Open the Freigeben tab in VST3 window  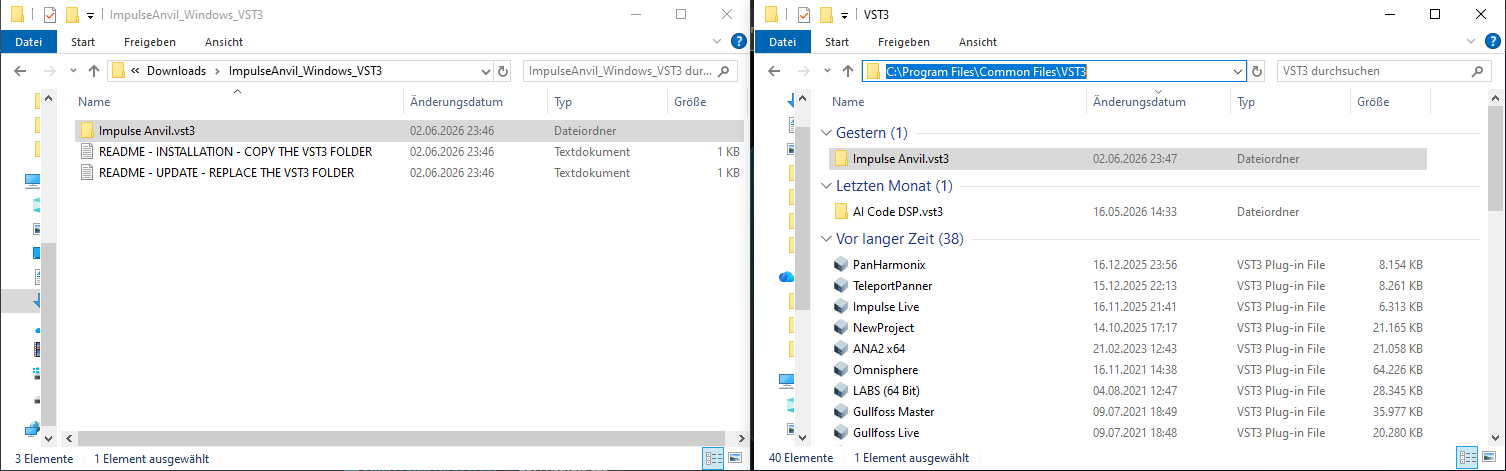[904, 42]
